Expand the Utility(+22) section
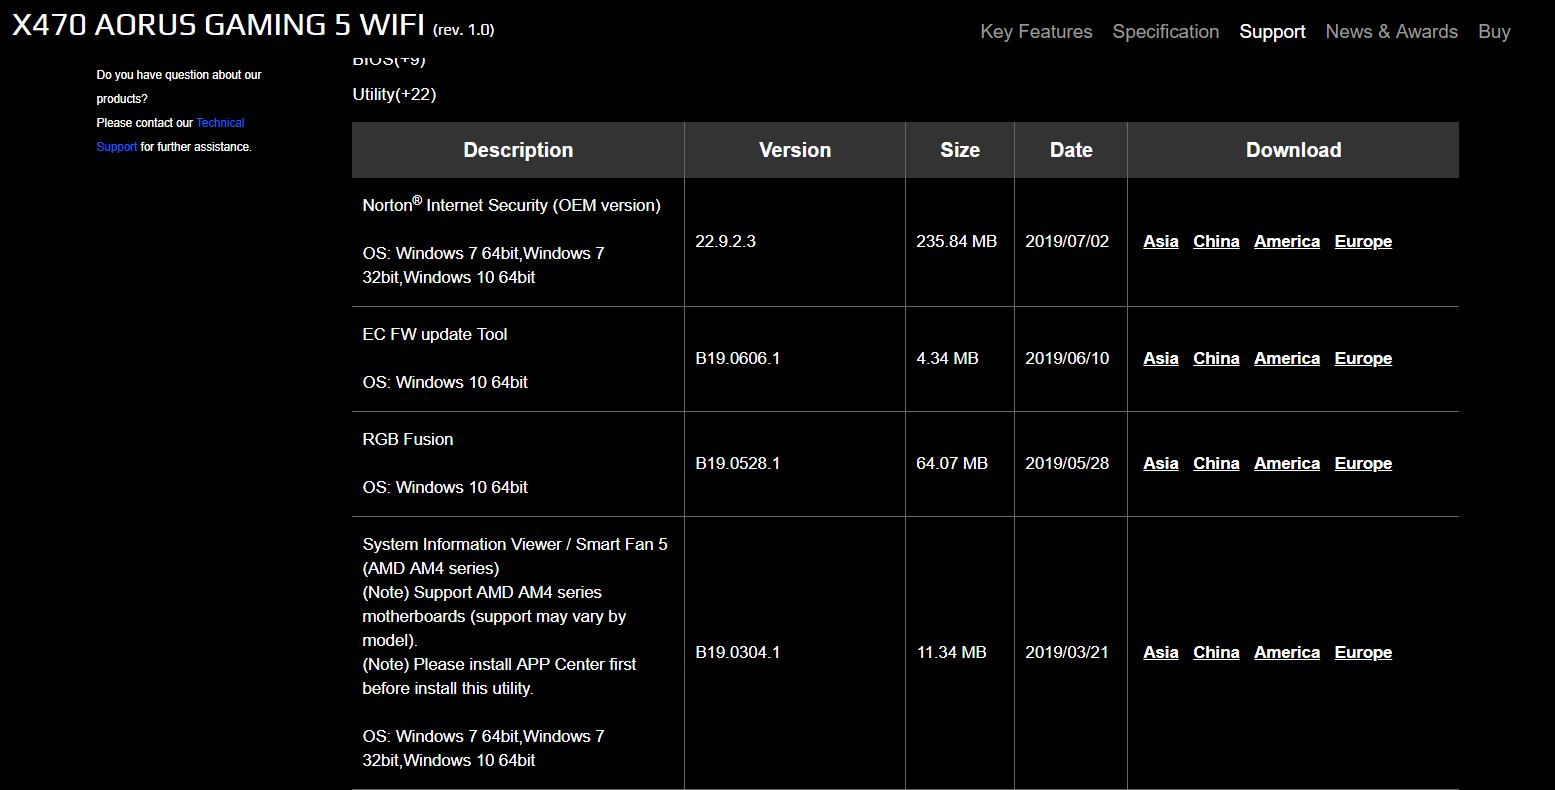The height and width of the screenshot is (790, 1555). point(394,94)
